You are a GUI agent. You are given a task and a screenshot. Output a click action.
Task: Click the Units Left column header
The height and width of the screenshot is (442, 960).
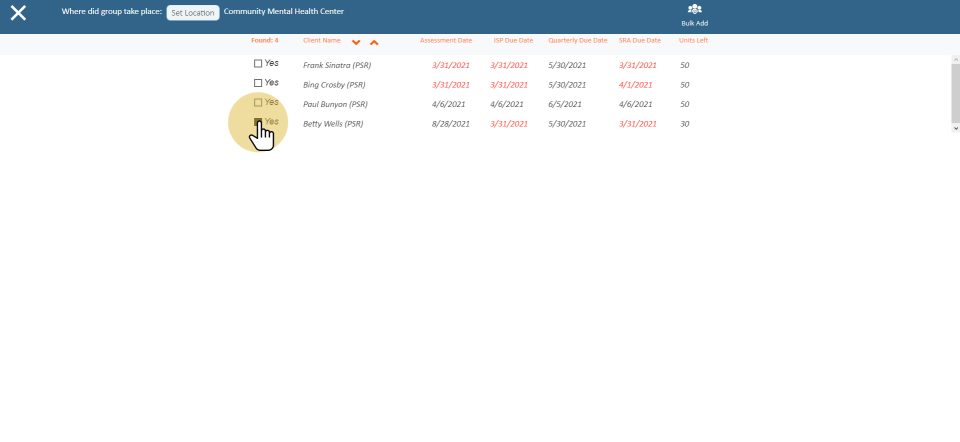click(693, 41)
